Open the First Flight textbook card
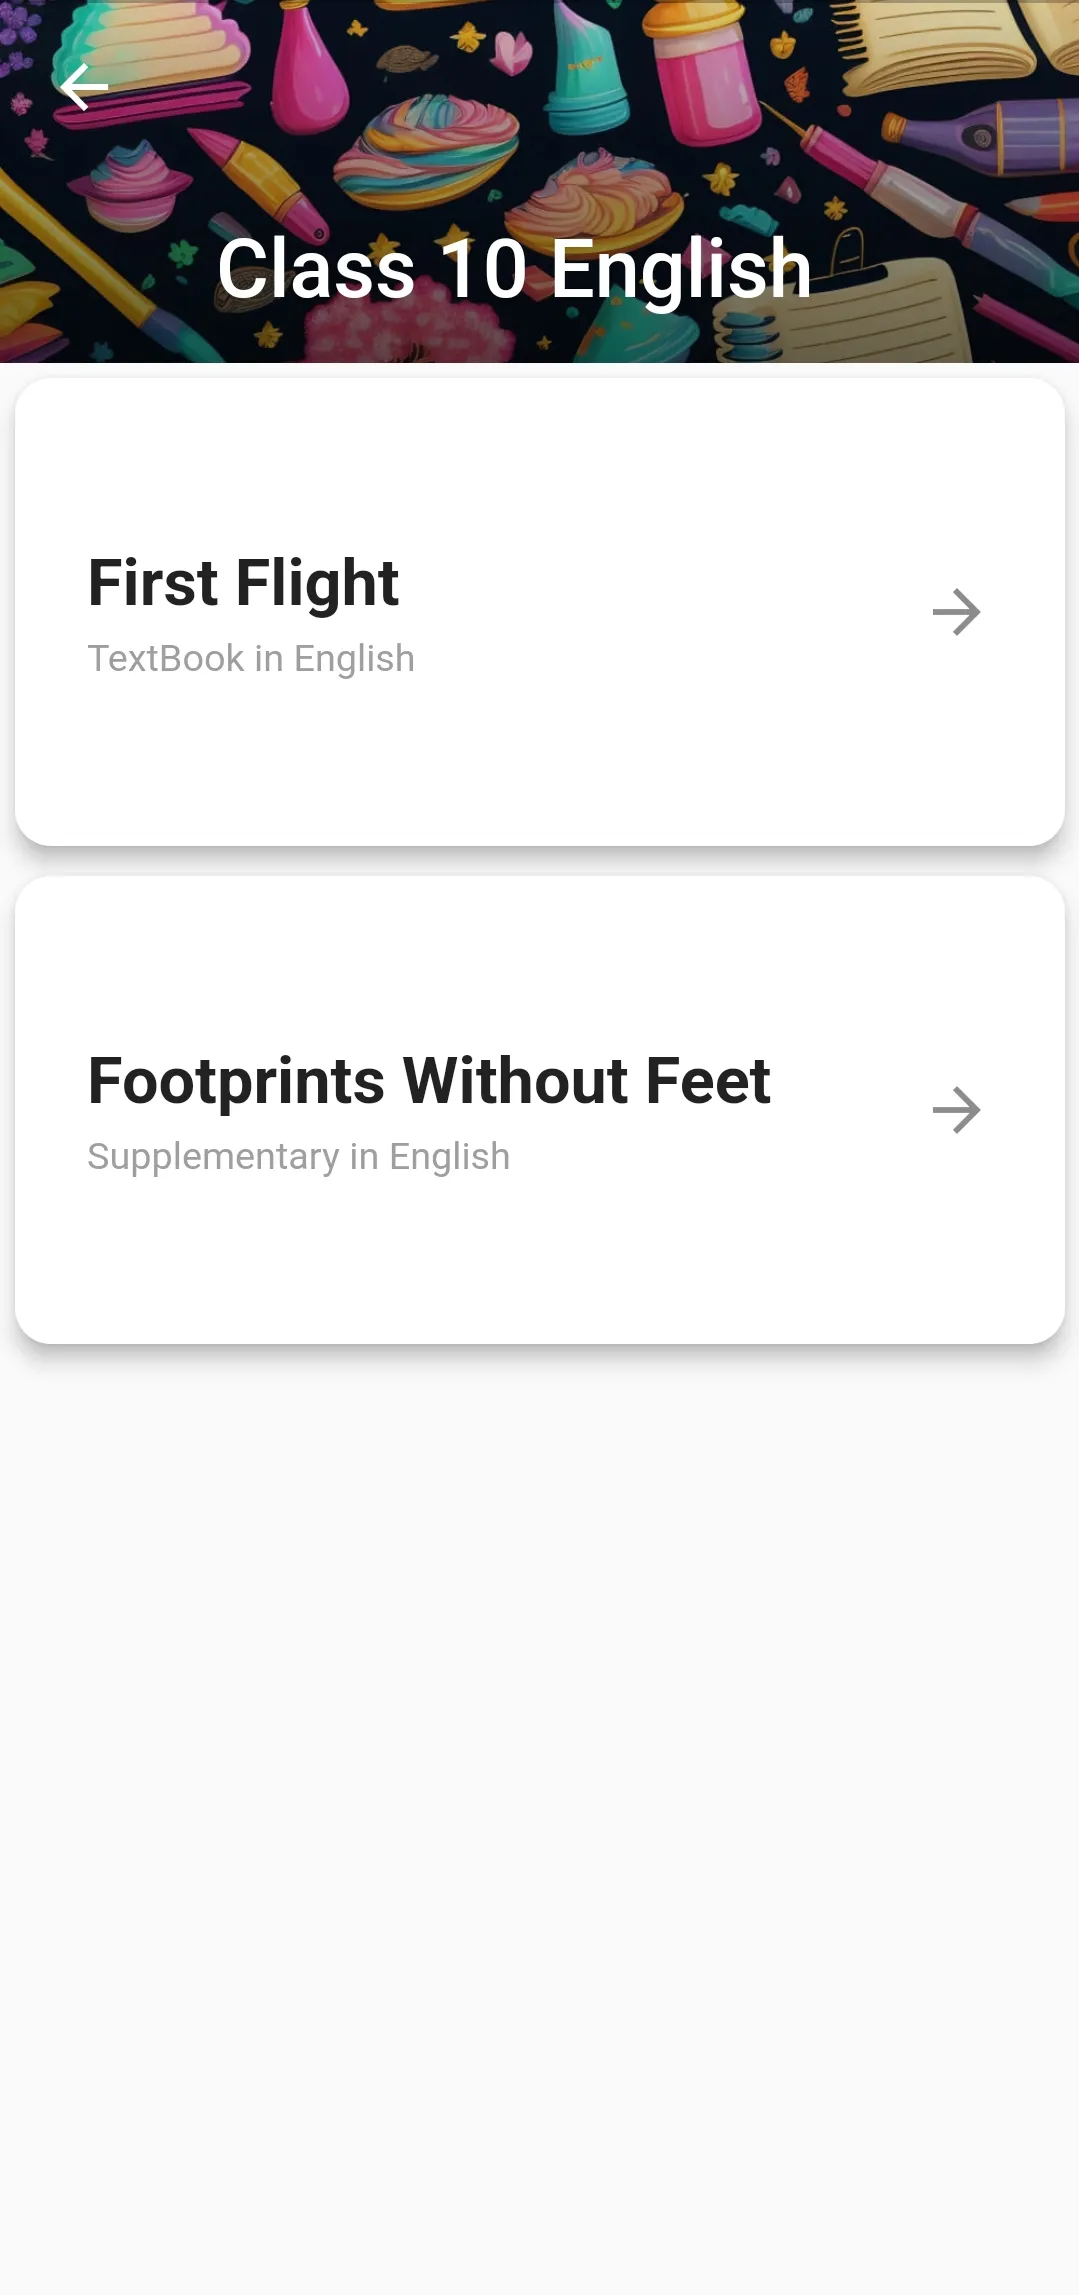Viewport: 1079px width, 2295px height. (540, 612)
